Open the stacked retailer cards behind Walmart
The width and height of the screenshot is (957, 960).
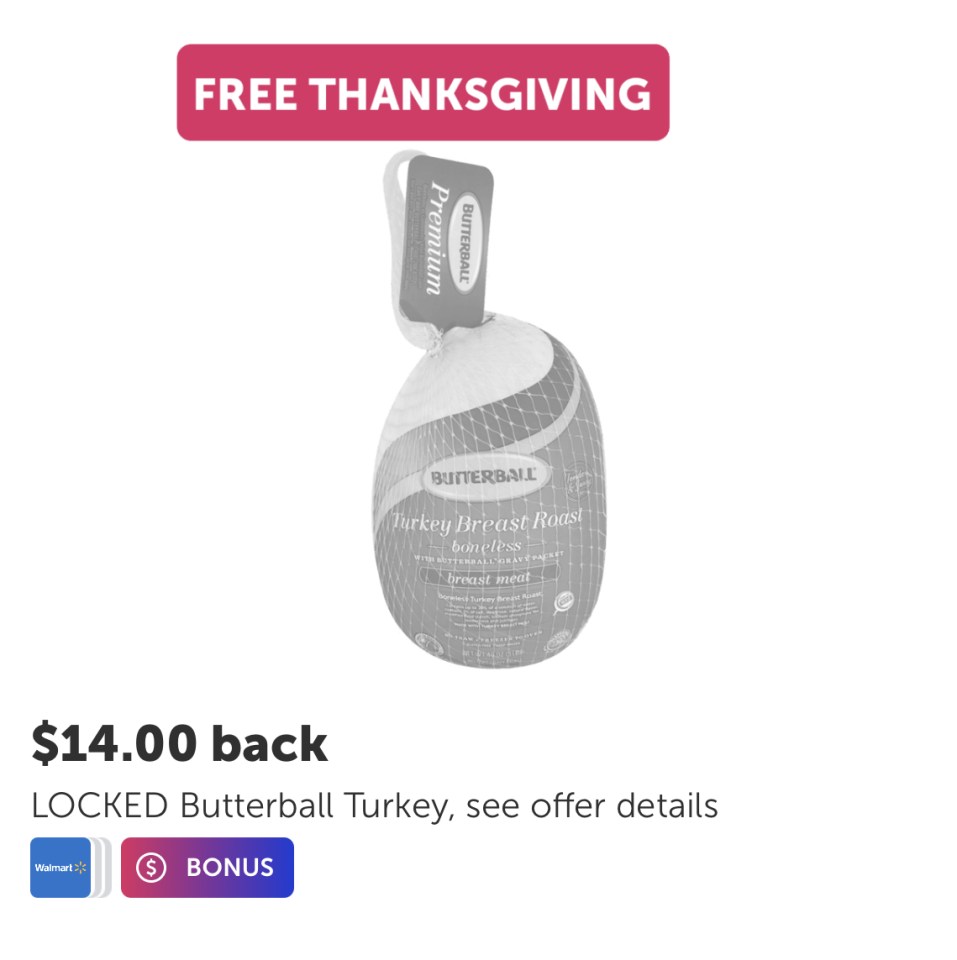(x=102, y=868)
